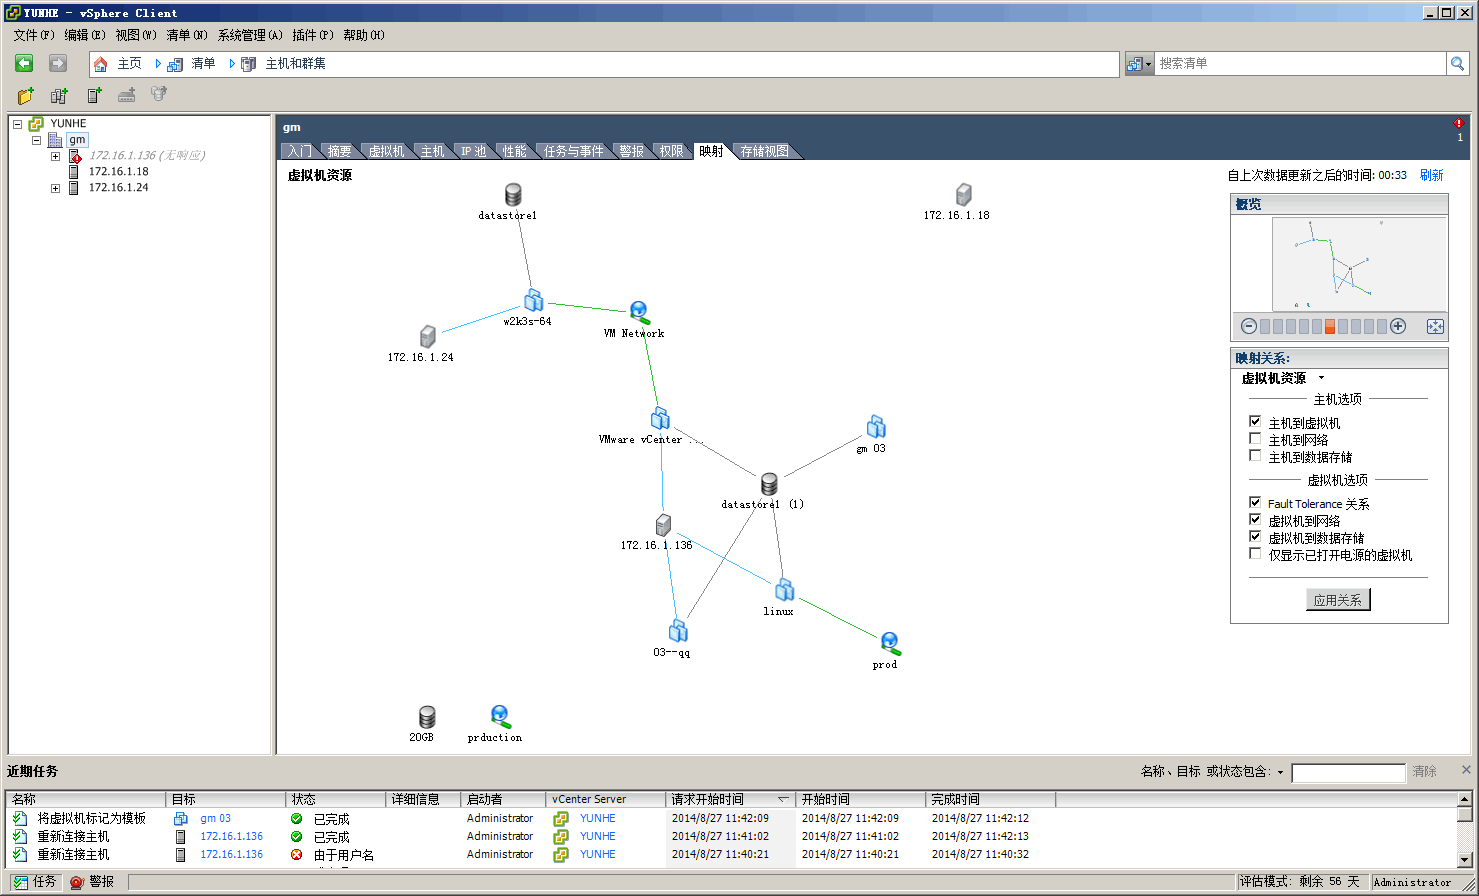Image resolution: width=1479 pixels, height=896 pixels.
Task: Zoom in with the plus overview button
Action: coord(1398,326)
